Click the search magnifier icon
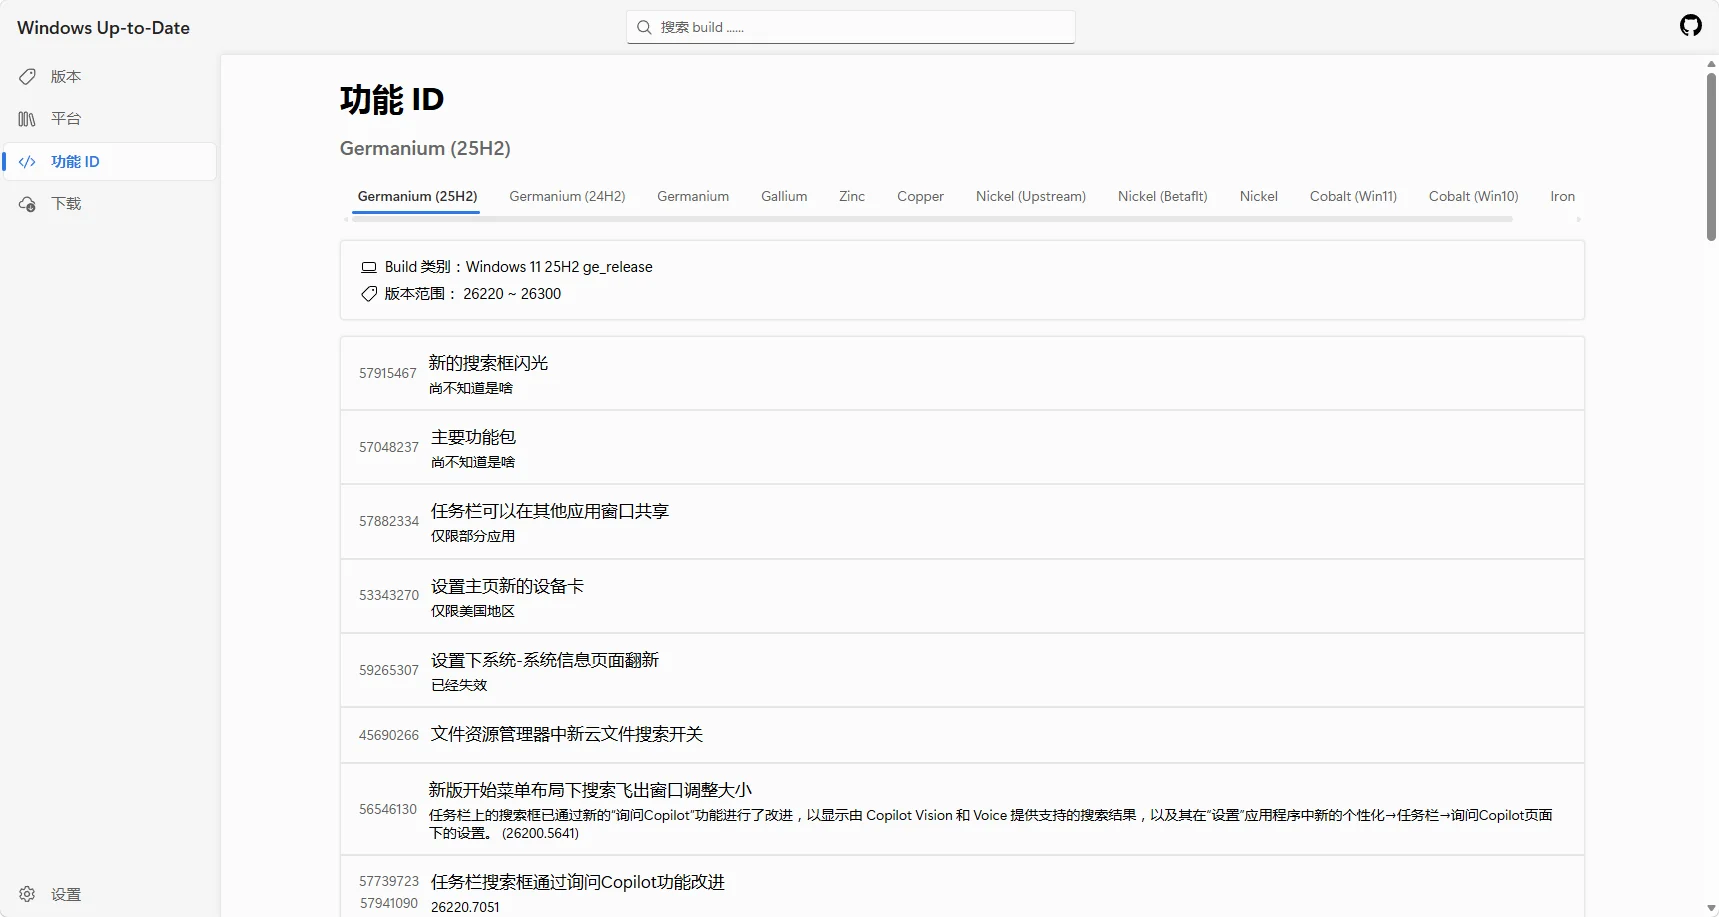 645,27
